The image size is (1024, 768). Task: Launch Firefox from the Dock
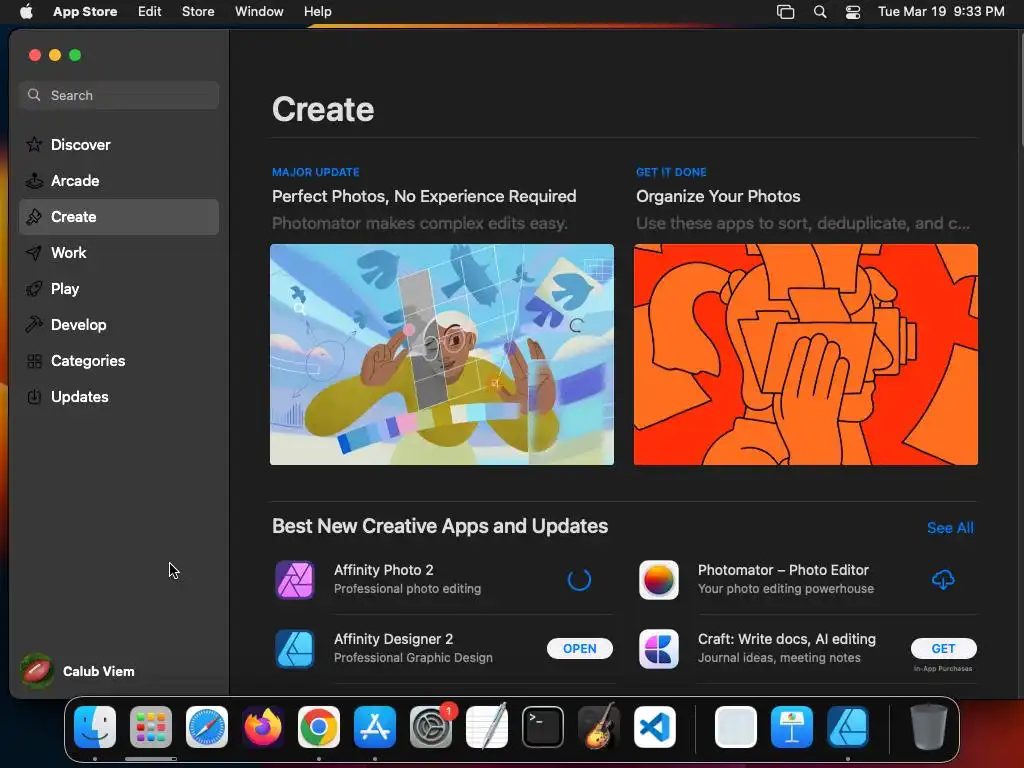click(263, 727)
